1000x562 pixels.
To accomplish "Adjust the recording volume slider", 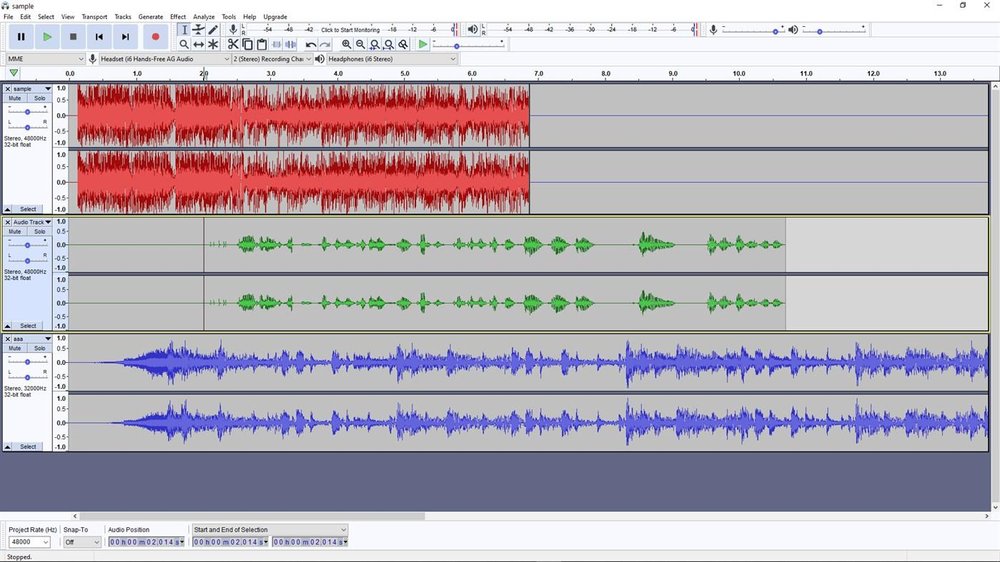I will click(752, 30).
